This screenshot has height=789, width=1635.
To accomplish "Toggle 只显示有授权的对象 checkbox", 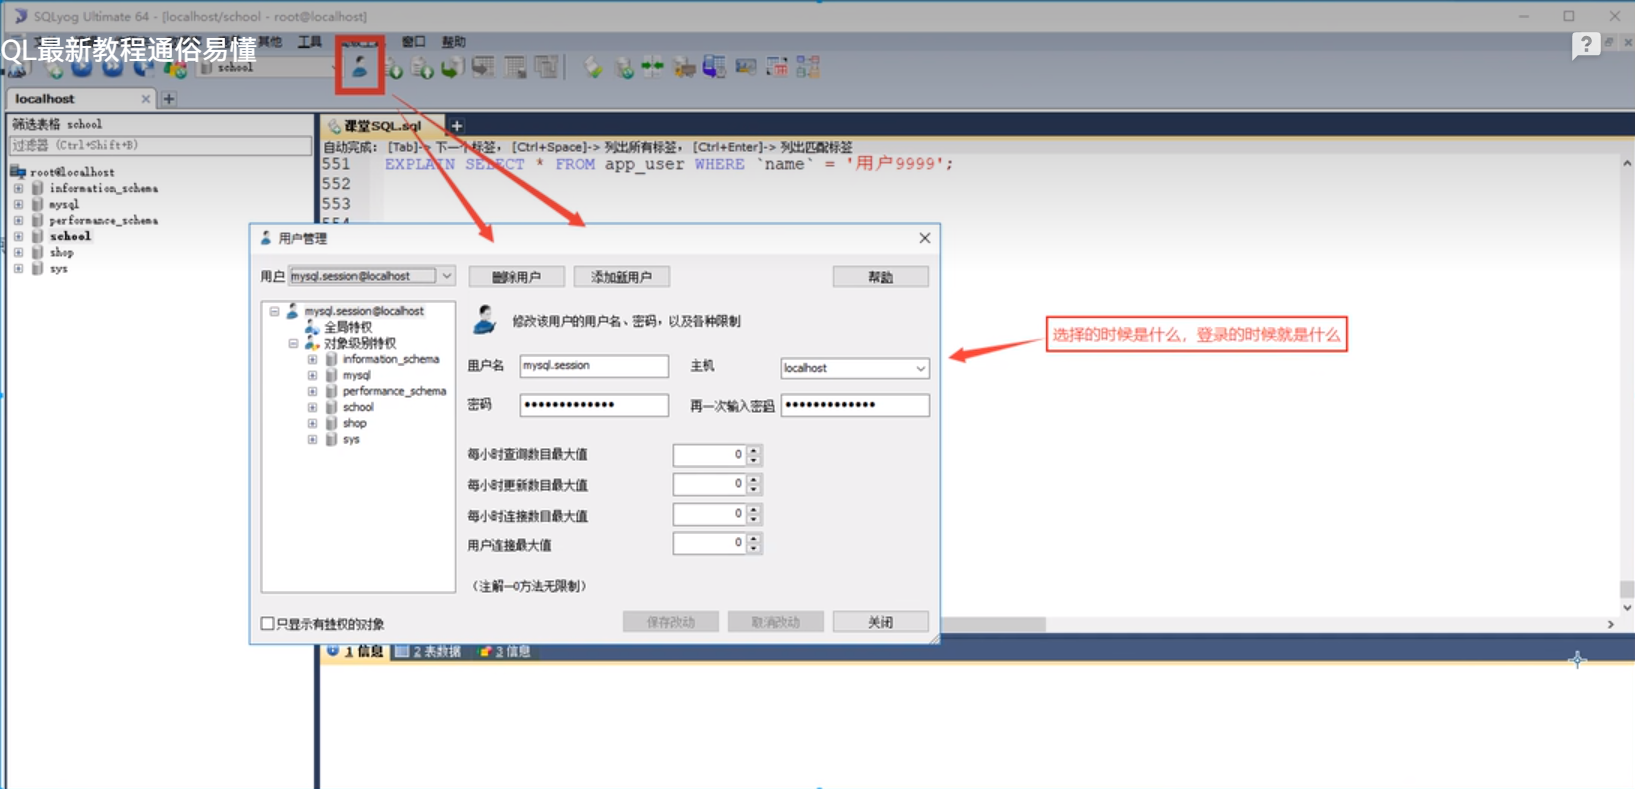I will coord(267,624).
